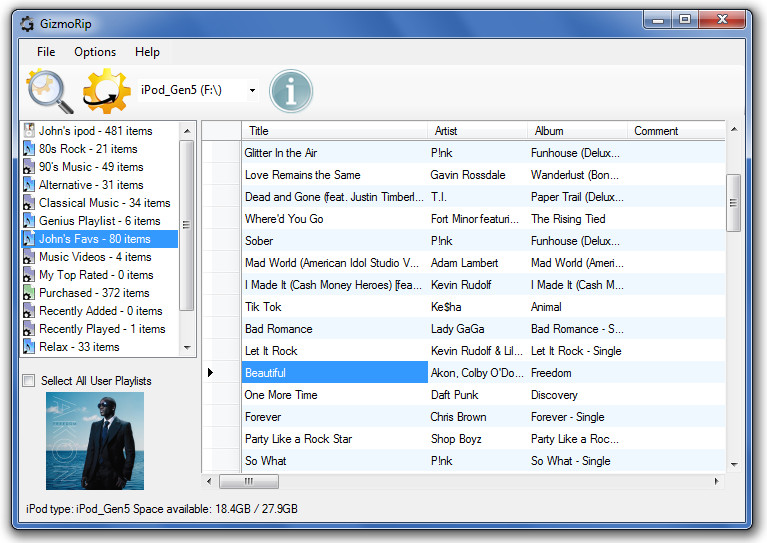Click the Purchased playlist icon
Viewport: 767px width, 543px height.
[29, 293]
